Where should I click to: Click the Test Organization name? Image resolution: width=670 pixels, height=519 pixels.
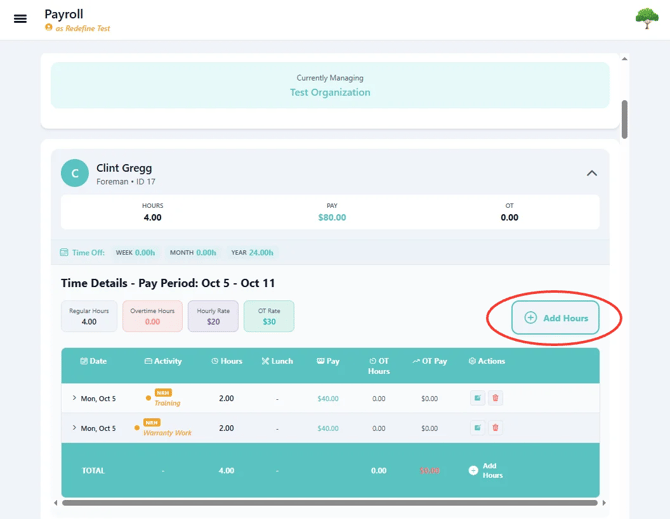330,92
